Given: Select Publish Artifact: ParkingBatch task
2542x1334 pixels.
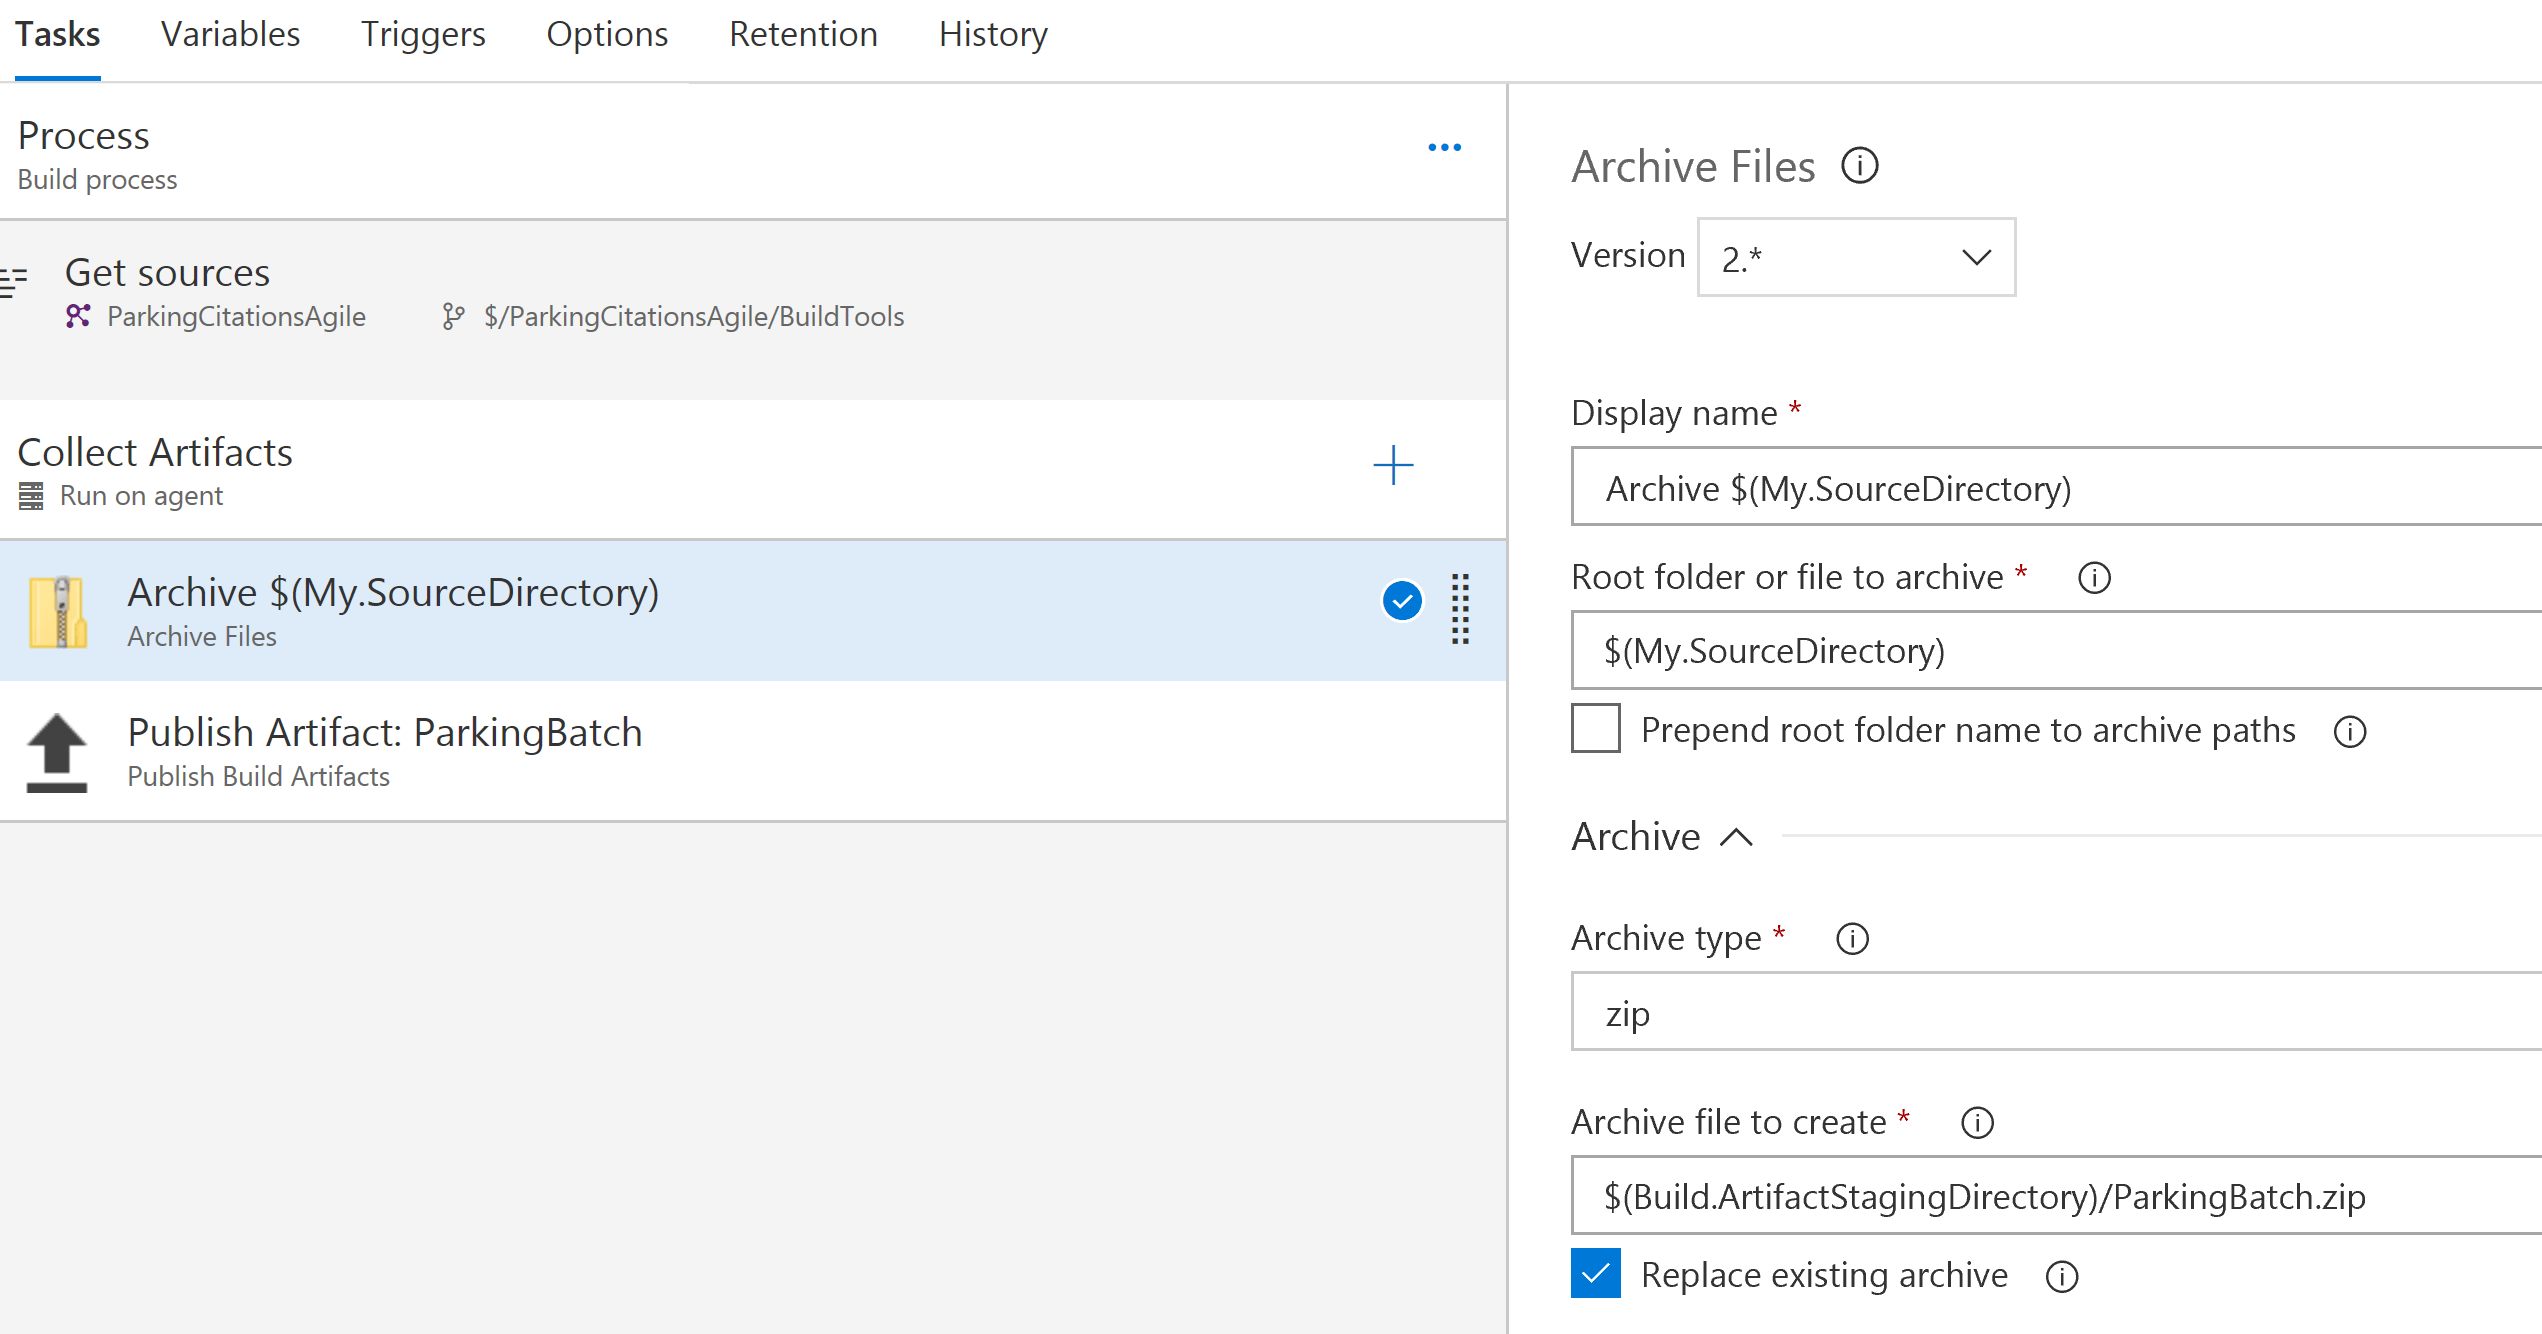Looking at the screenshot, I should (385, 750).
